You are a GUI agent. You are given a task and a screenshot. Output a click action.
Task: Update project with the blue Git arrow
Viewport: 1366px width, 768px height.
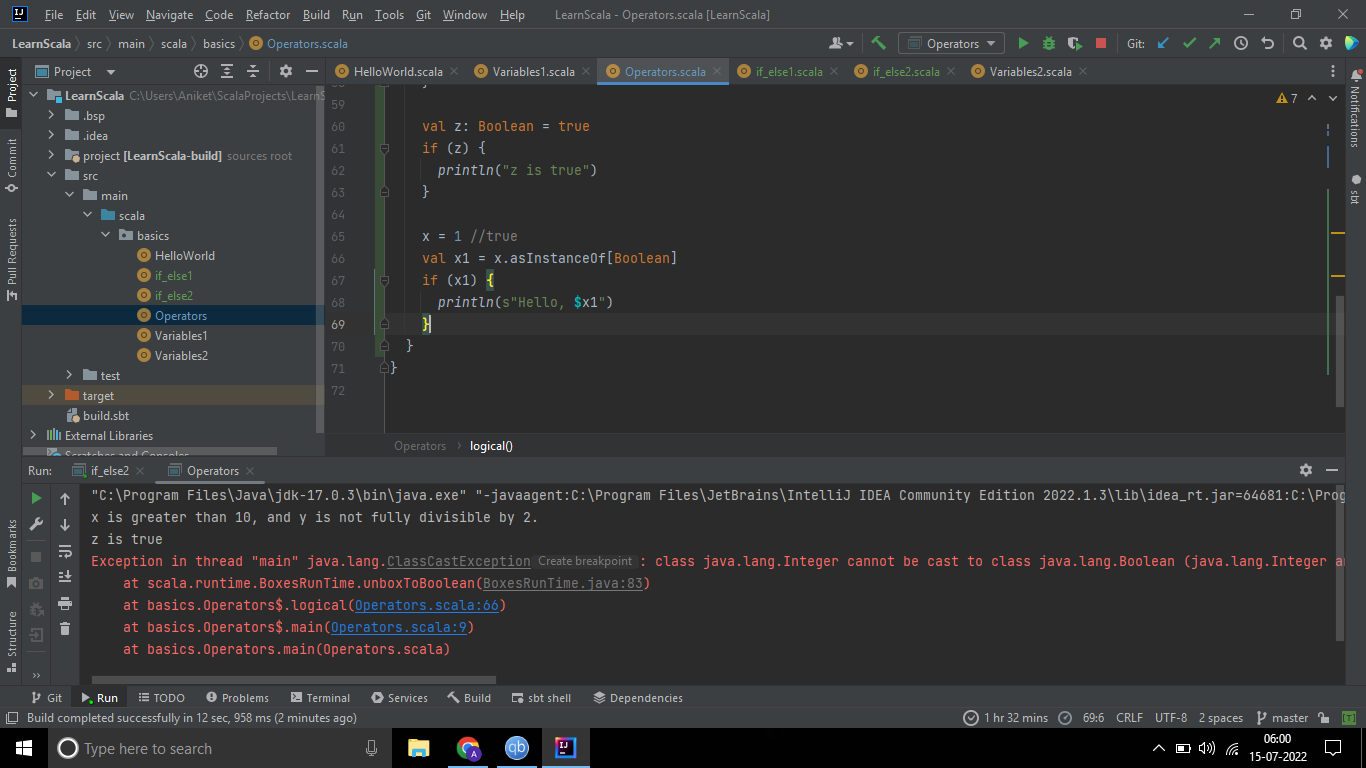click(x=1163, y=43)
